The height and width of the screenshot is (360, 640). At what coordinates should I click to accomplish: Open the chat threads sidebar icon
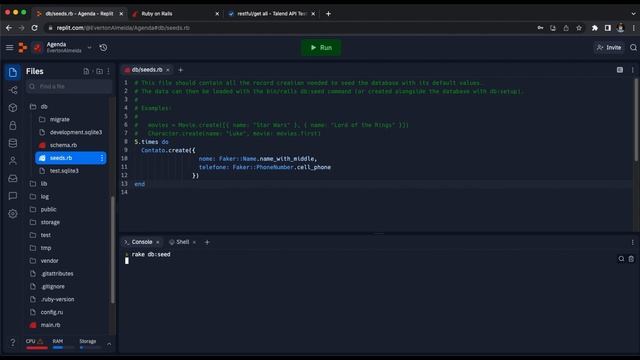click(x=13, y=196)
